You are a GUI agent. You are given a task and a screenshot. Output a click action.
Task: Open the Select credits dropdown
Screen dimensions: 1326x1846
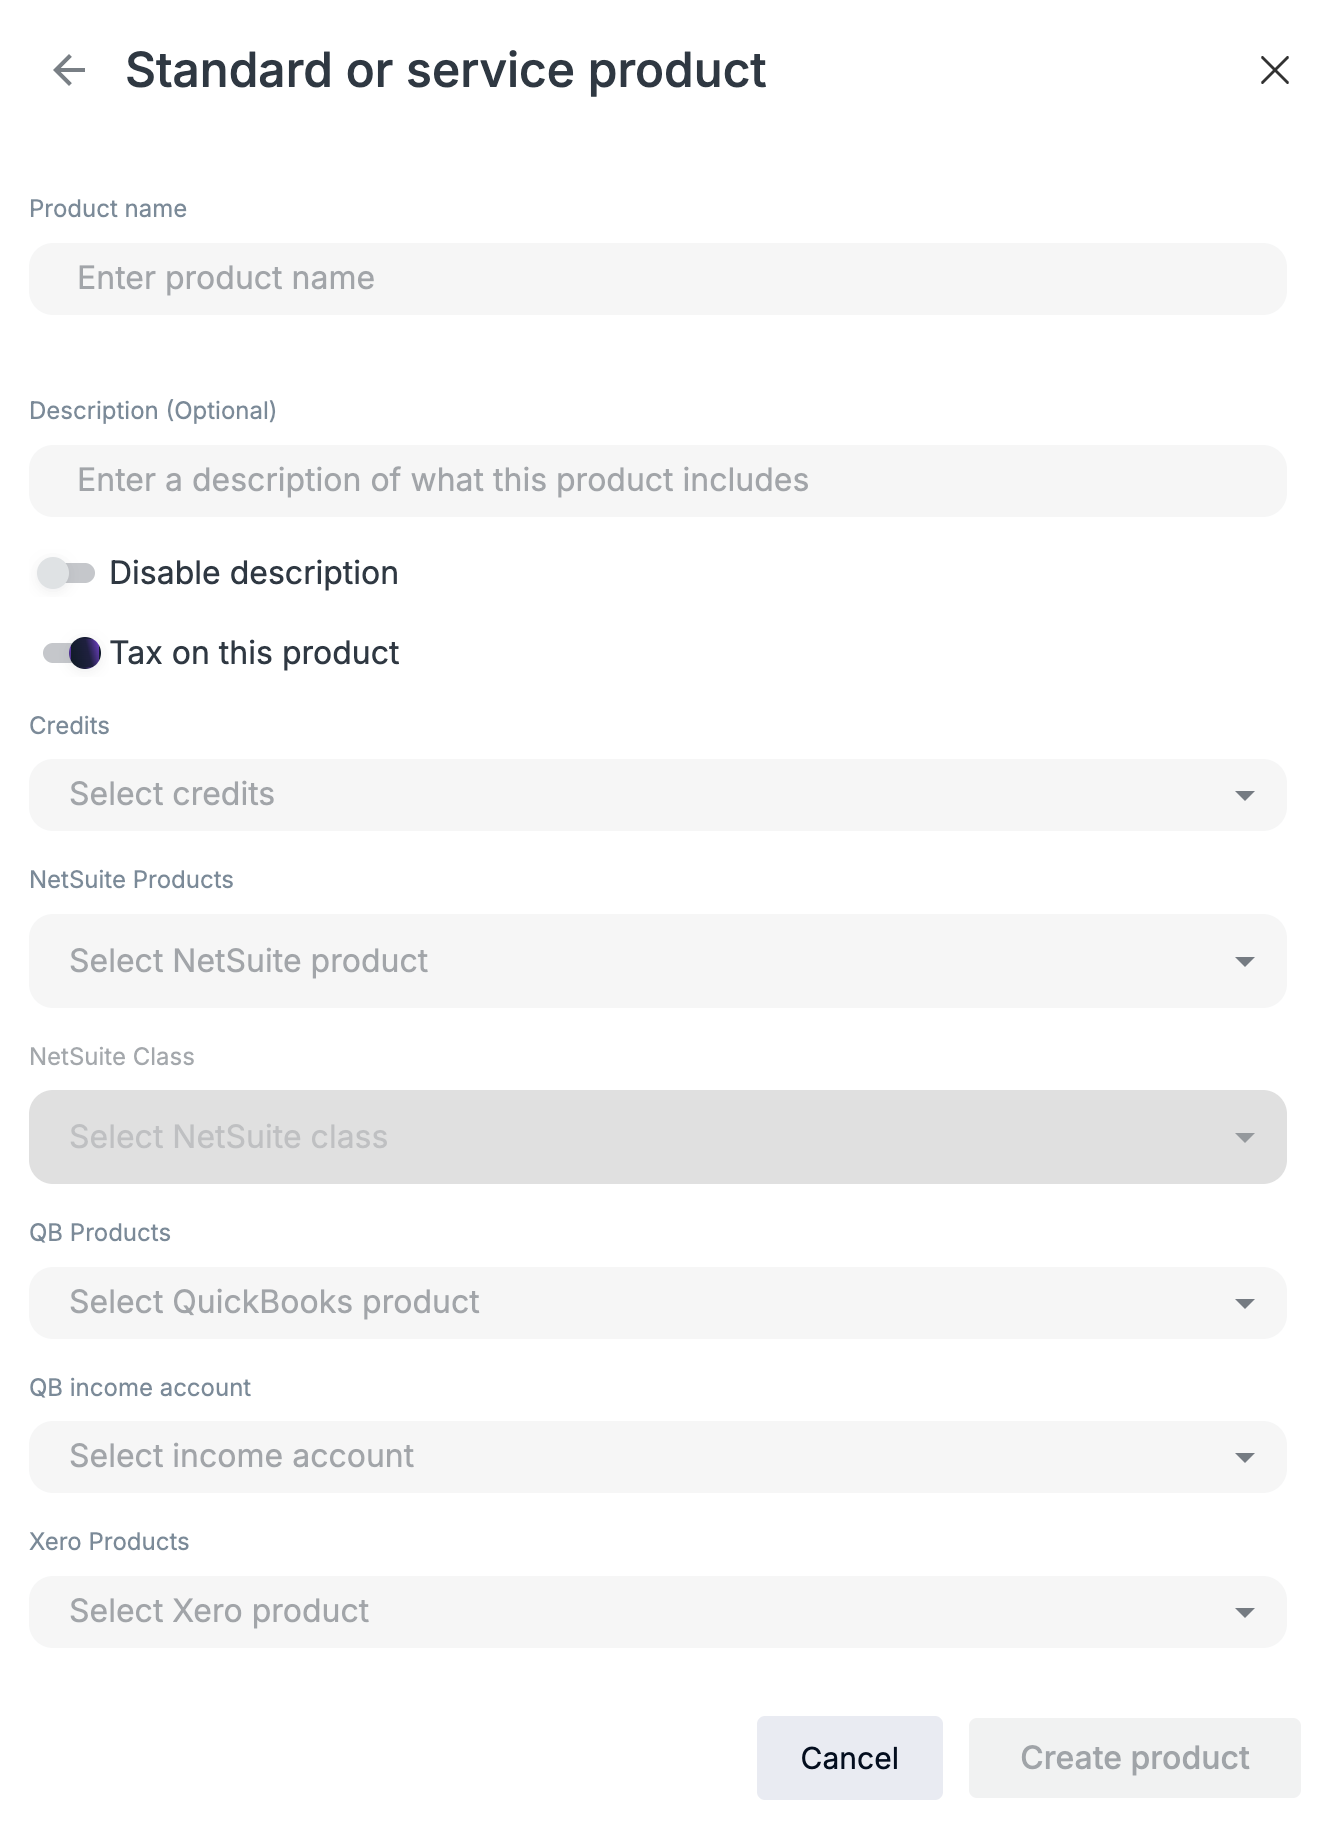coord(658,795)
